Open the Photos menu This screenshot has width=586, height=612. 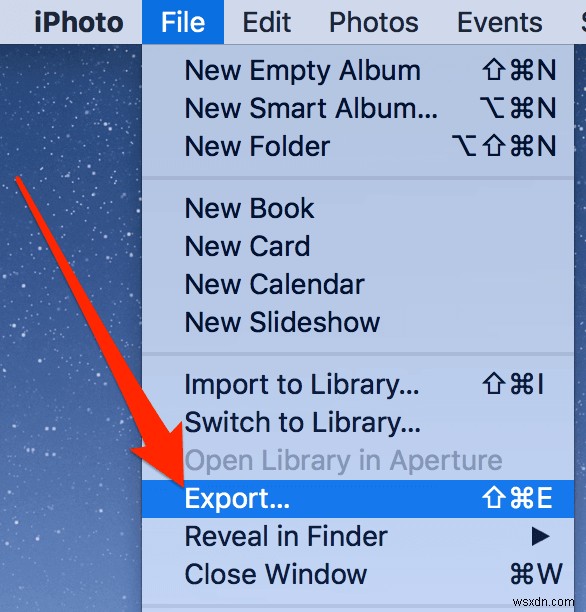point(374,22)
